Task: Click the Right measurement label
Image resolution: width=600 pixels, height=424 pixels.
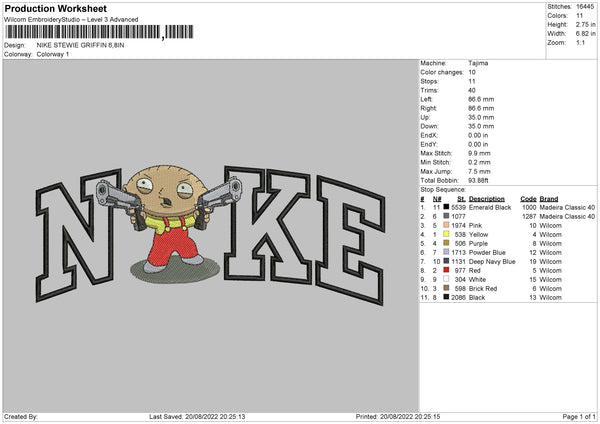Action: [429, 108]
